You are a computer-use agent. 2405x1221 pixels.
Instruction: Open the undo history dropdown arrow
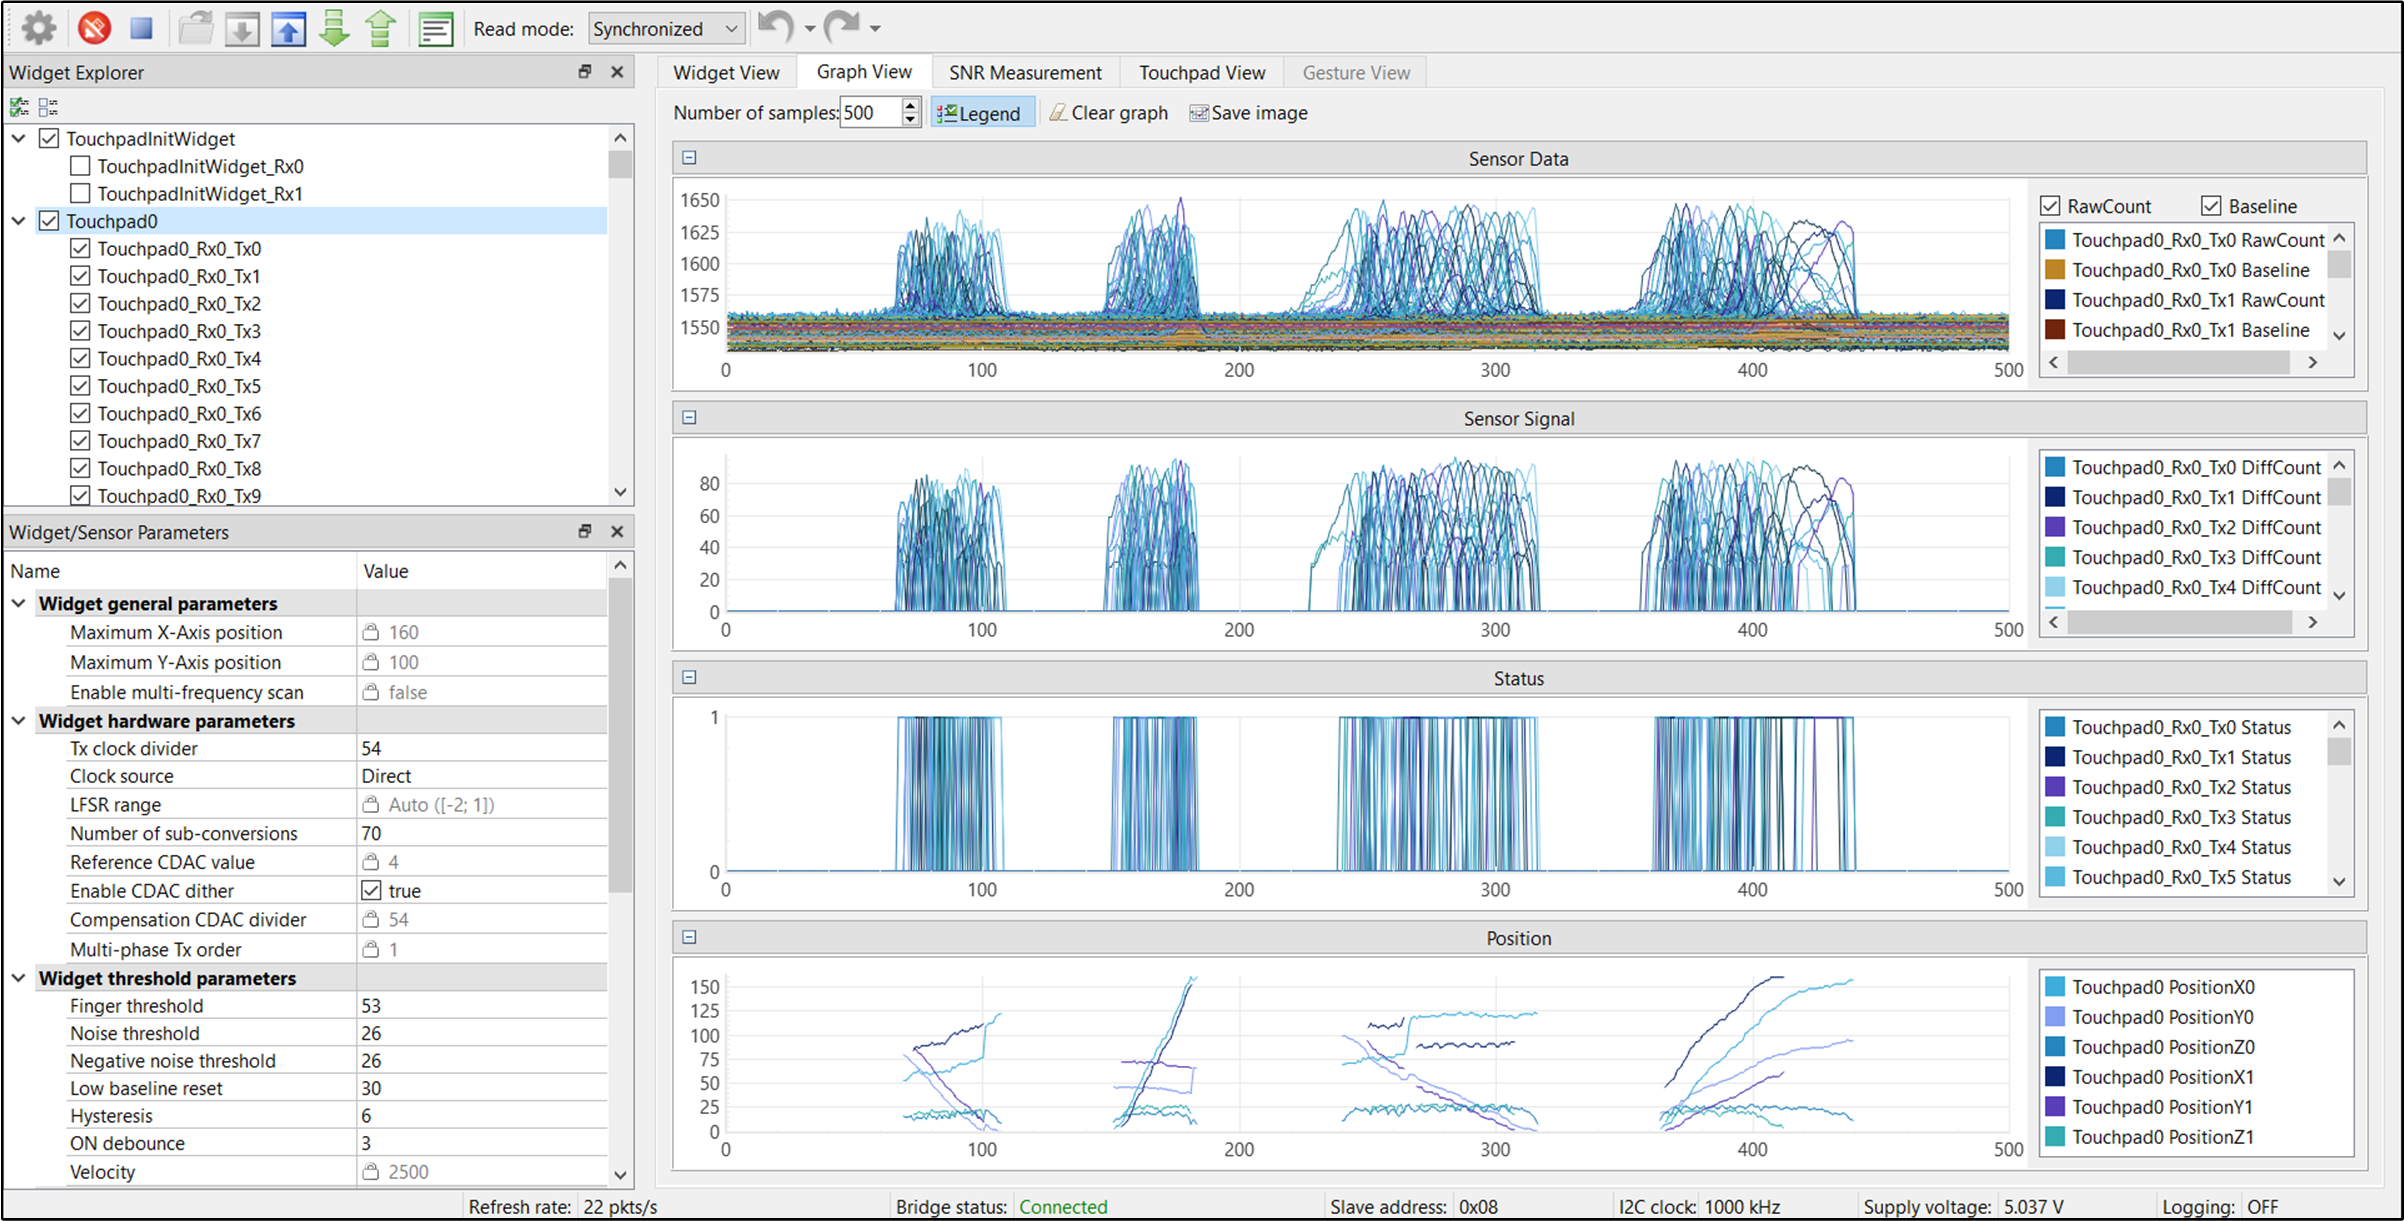[809, 29]
